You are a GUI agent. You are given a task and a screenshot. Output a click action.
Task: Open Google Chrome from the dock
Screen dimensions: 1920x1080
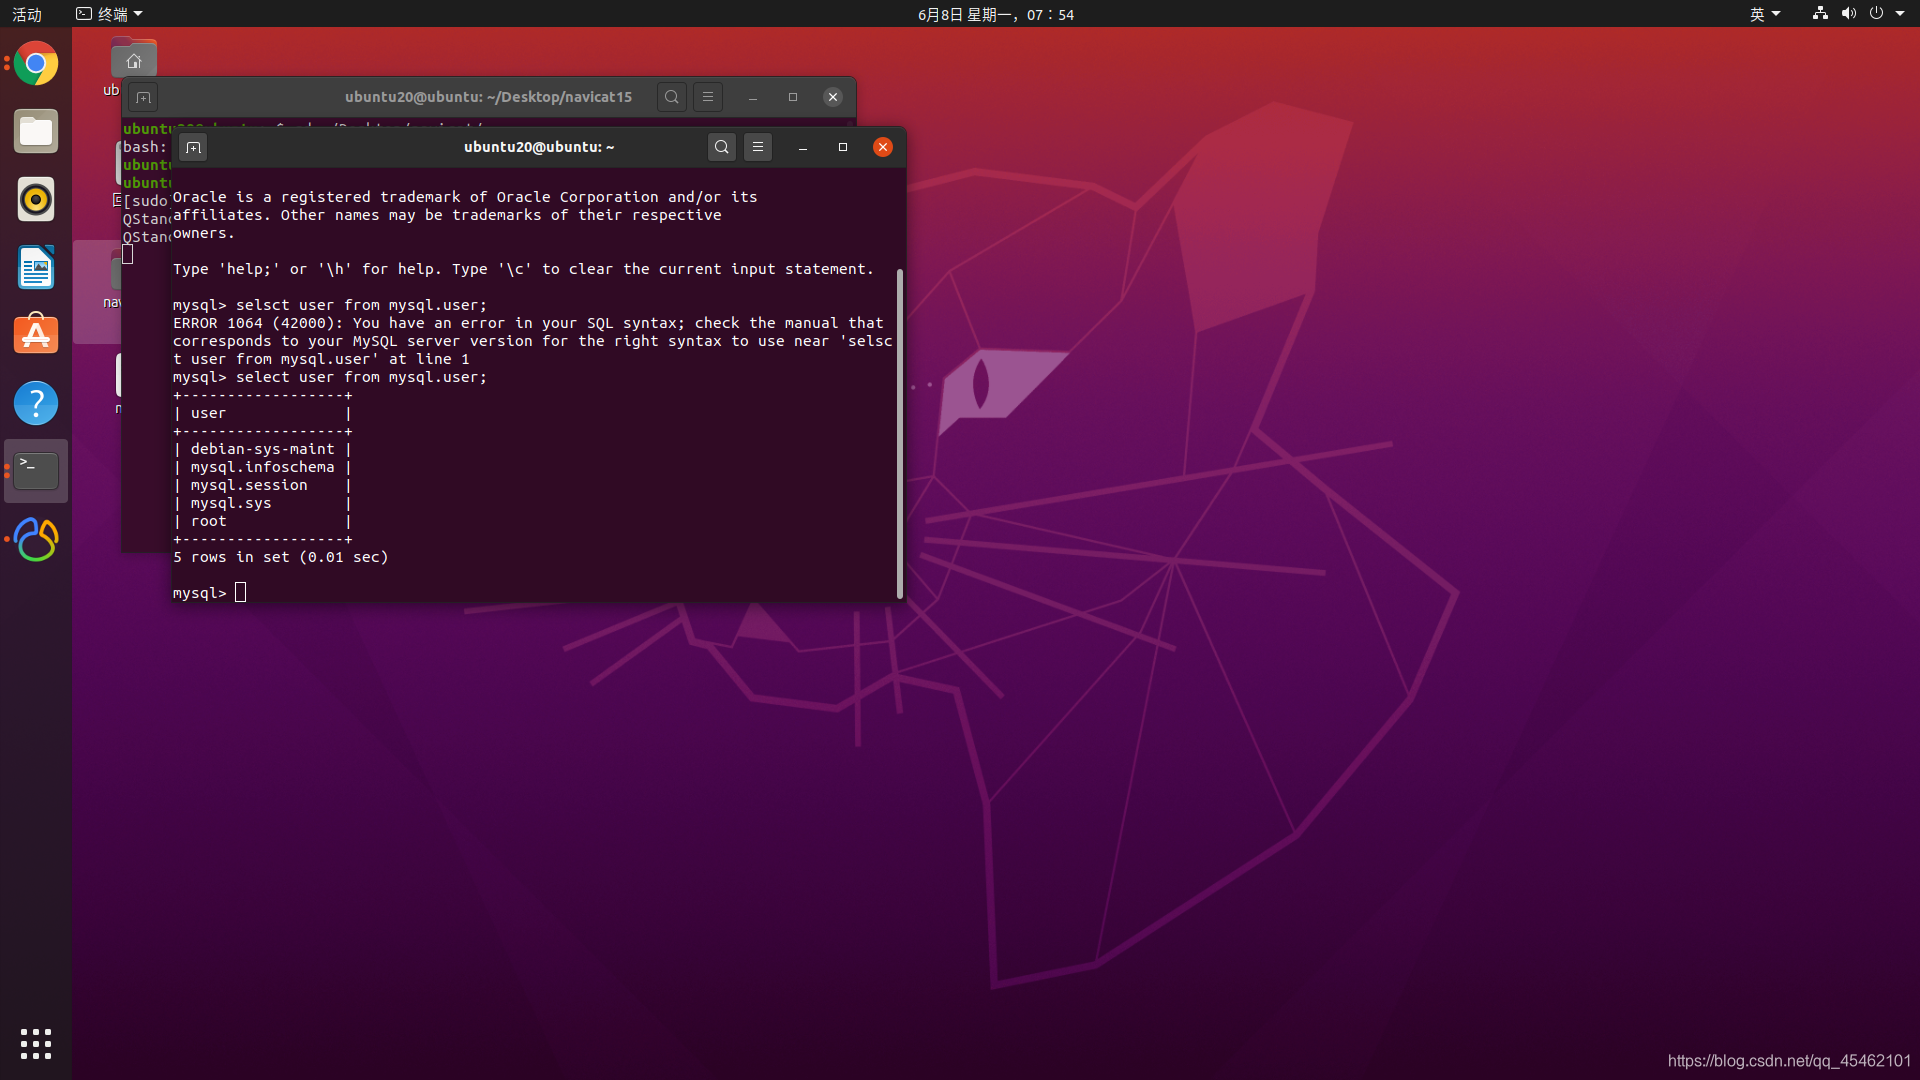pyautogui.click(x=36, y=64)
